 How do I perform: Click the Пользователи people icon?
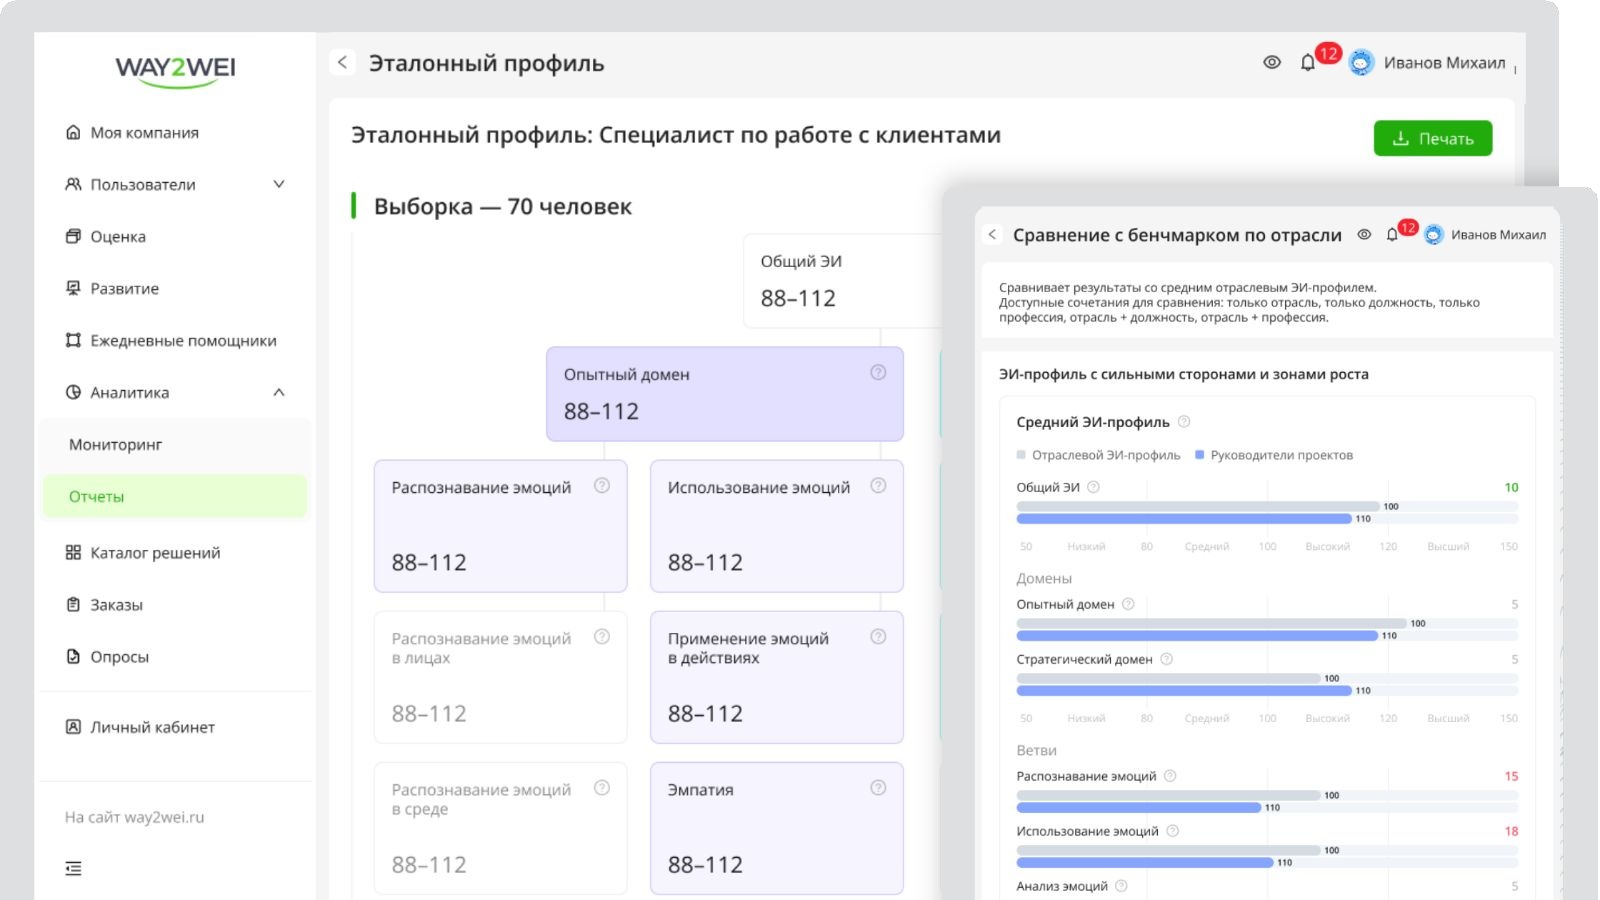(x=73, y=184)
